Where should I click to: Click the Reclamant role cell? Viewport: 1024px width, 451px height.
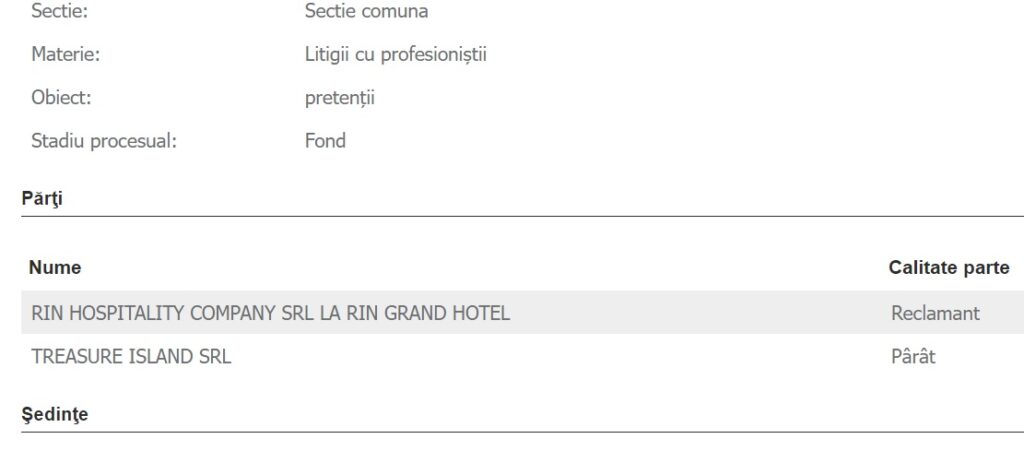935,313
